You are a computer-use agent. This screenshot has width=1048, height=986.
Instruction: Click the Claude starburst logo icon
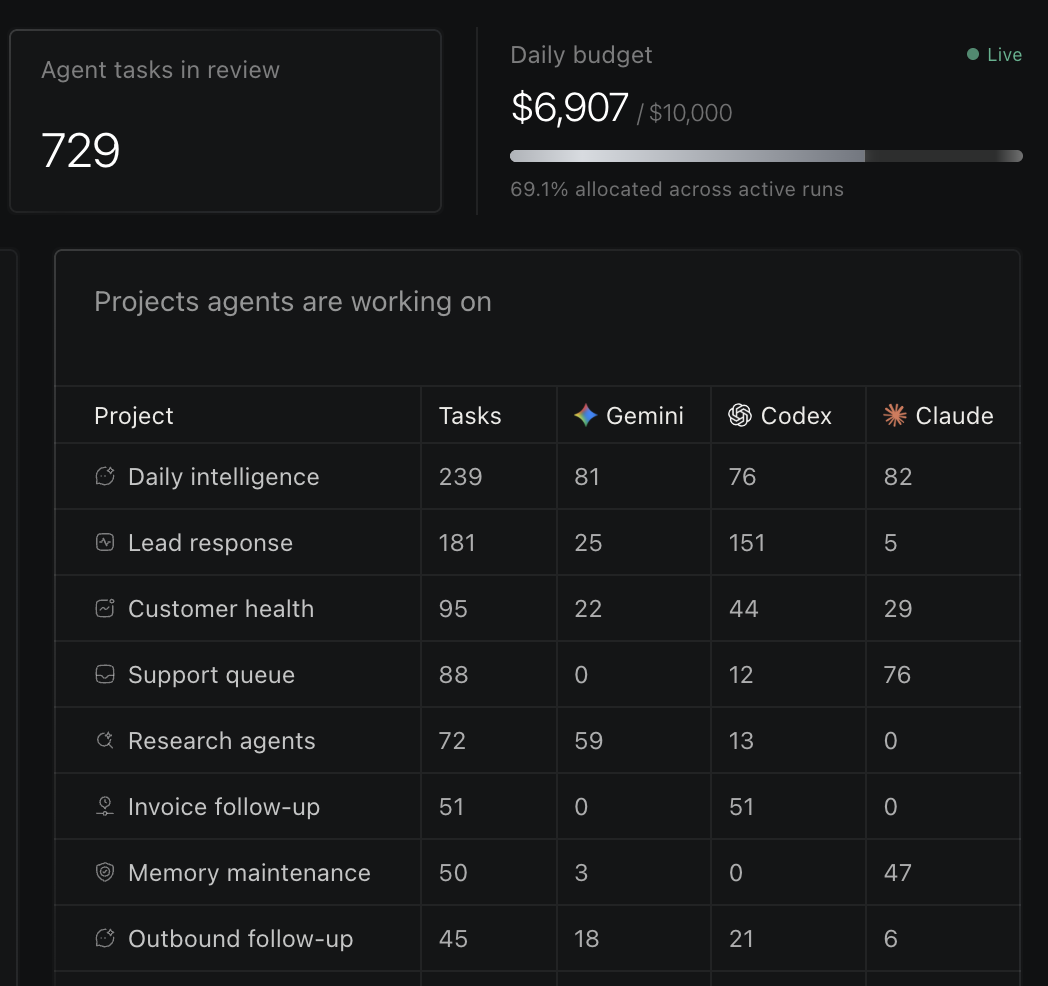coord(895,415)
